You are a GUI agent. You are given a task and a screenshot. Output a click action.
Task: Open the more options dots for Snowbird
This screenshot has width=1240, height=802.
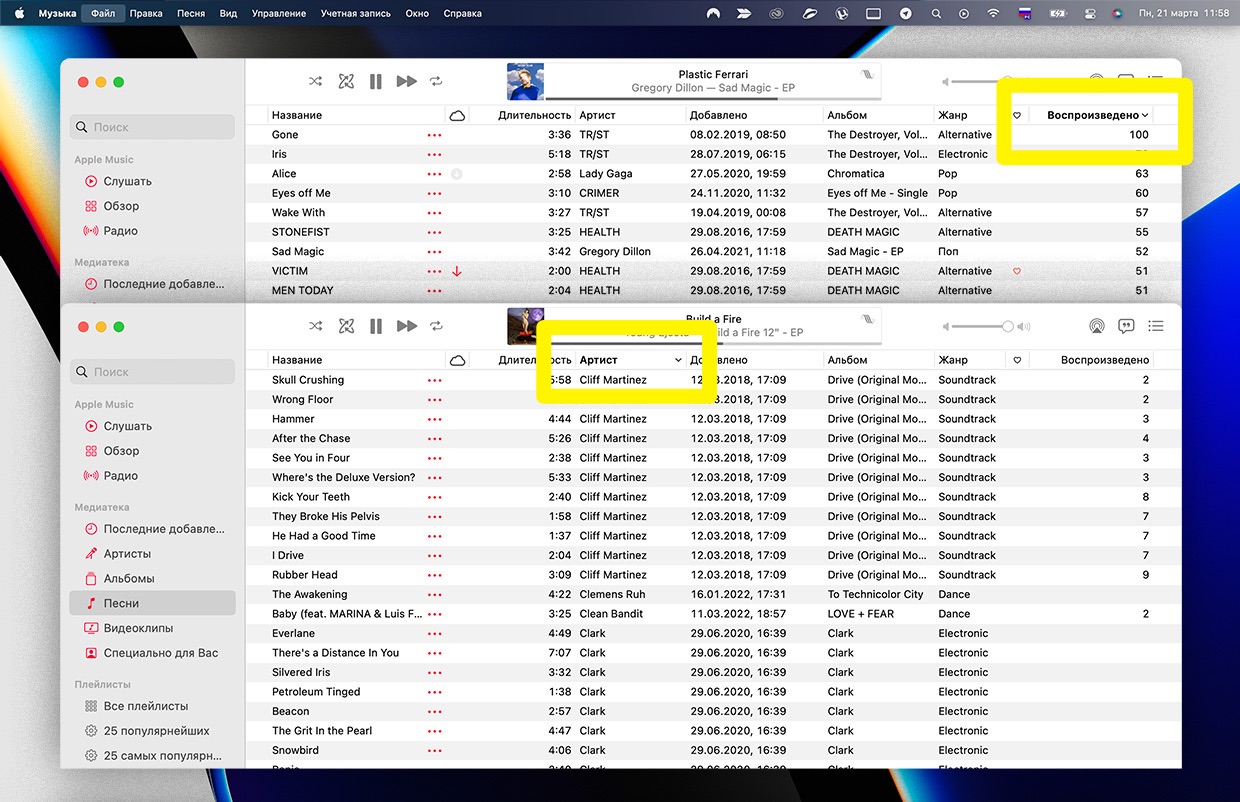[434, 751]
